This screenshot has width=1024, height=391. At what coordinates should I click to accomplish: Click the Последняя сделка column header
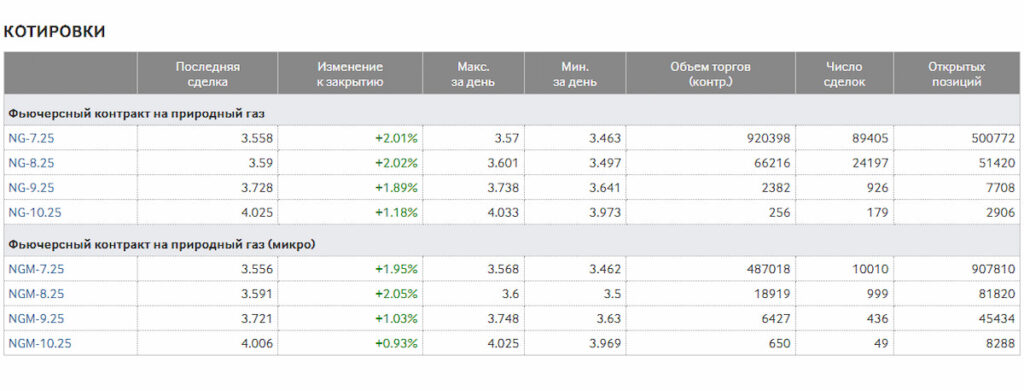coord(208,74)
